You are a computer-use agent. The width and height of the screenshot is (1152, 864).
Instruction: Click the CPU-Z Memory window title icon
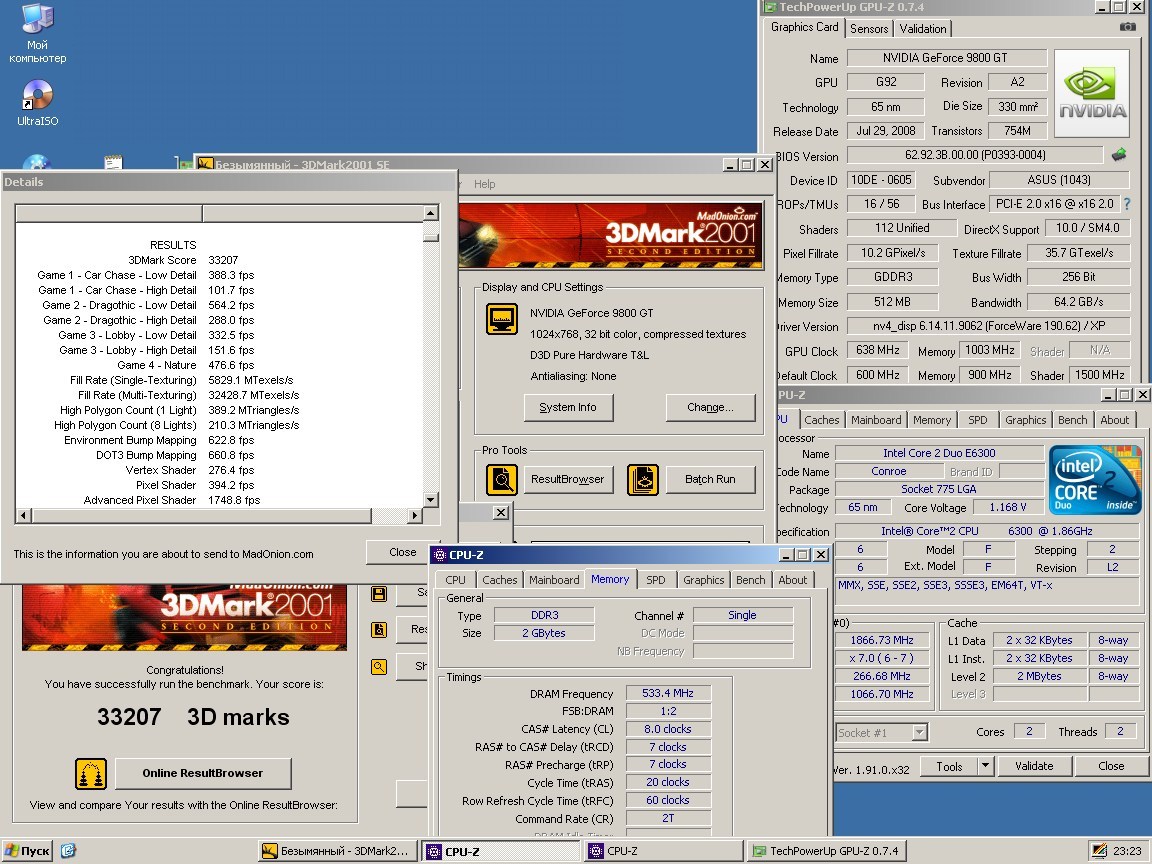click(440, 555)
